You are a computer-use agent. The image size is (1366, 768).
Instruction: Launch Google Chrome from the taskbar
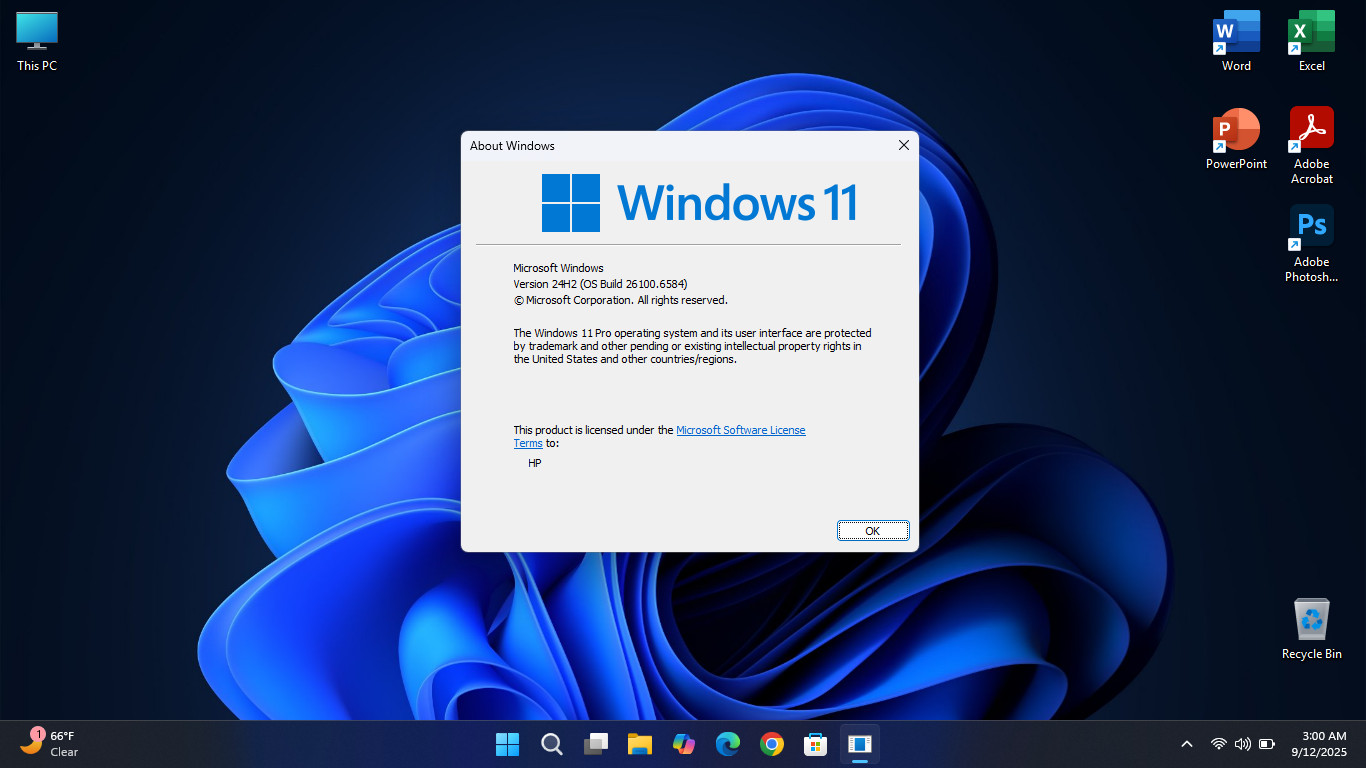click(x=771, y=744)
